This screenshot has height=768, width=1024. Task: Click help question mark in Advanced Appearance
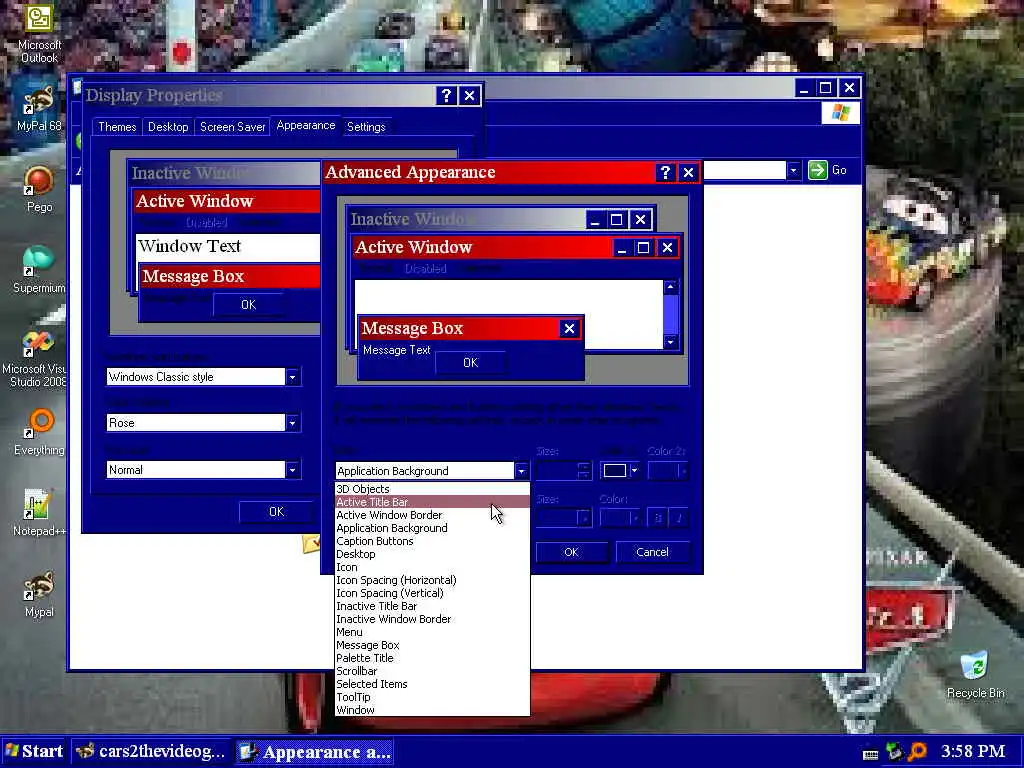(665, 172)
